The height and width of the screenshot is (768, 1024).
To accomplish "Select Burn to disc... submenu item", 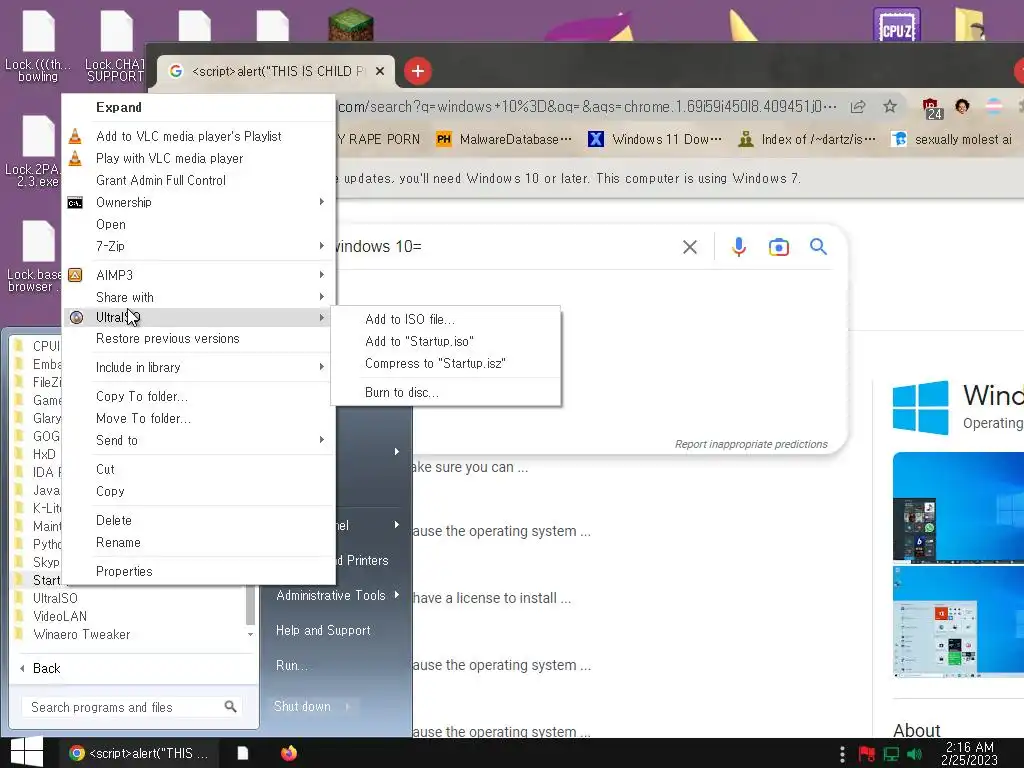I will (x=446, y=392).
